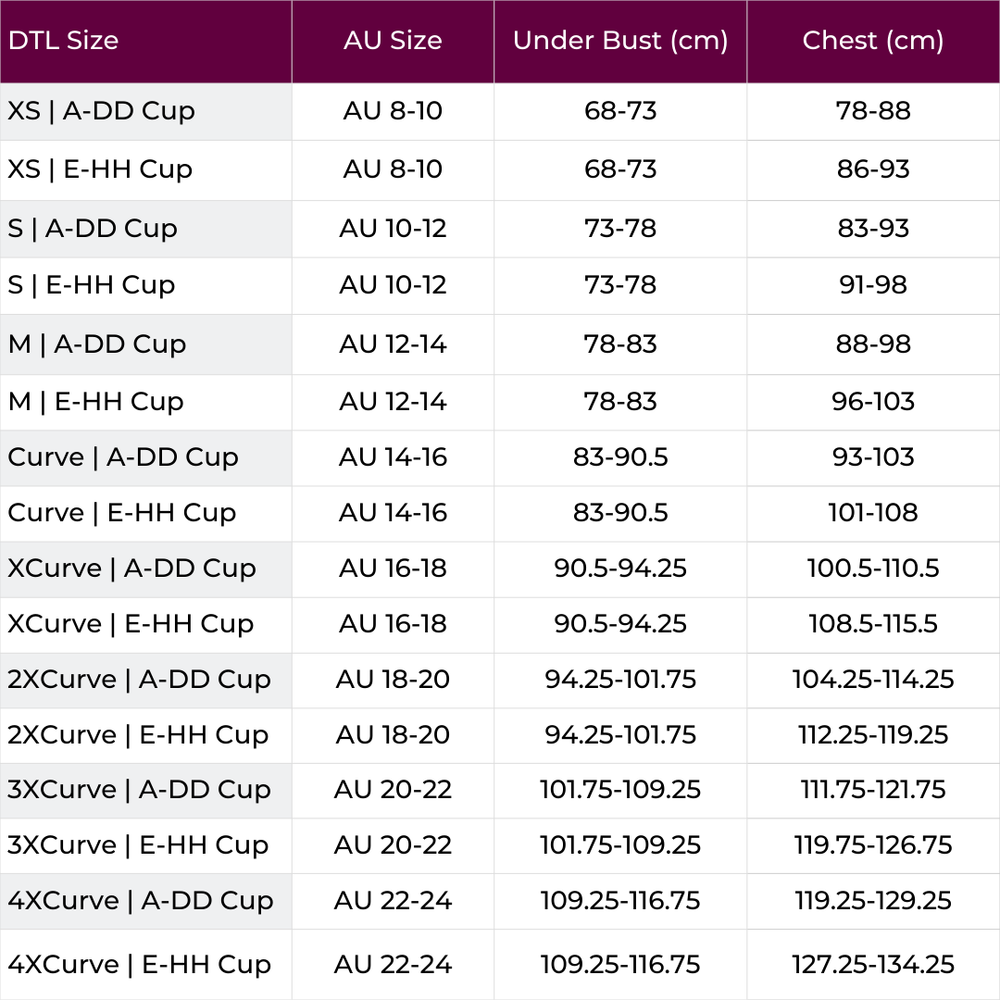
Task: Click the 4XCurve | A-DD Cup label
Action: point(140,901)
